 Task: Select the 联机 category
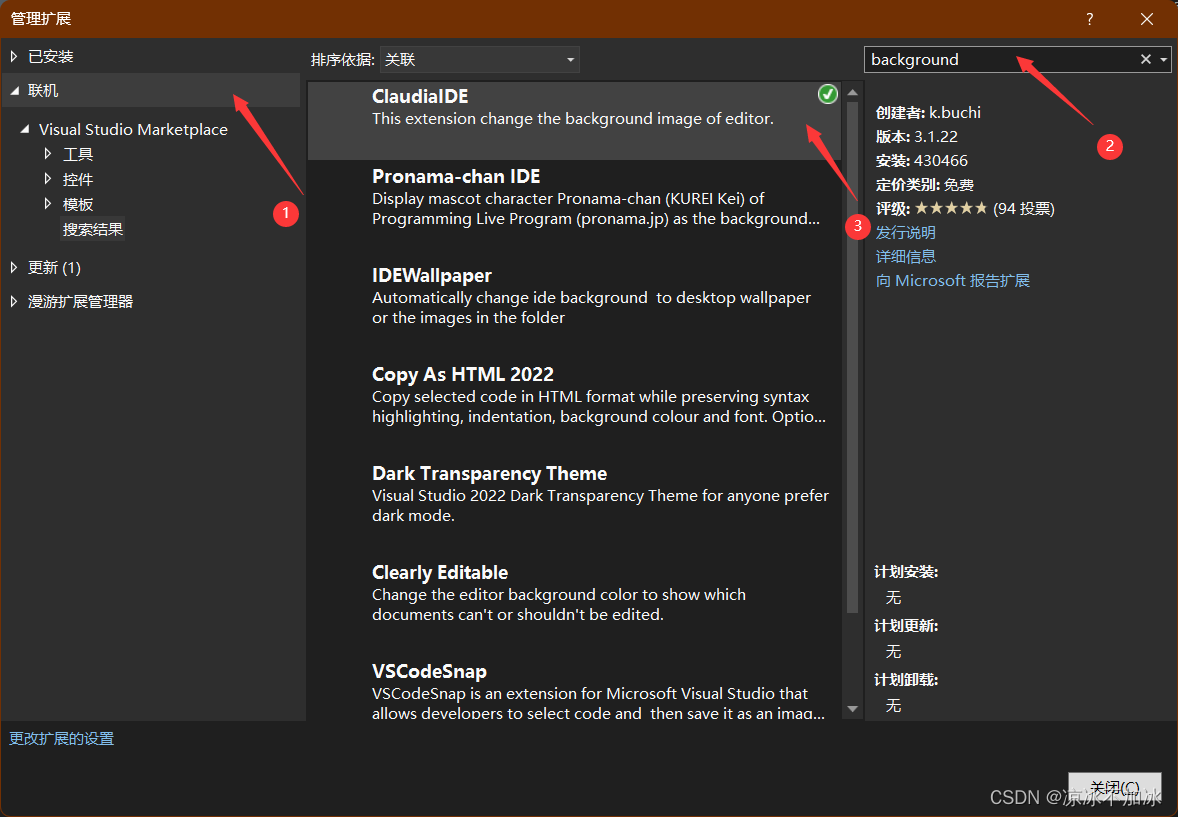43,91
